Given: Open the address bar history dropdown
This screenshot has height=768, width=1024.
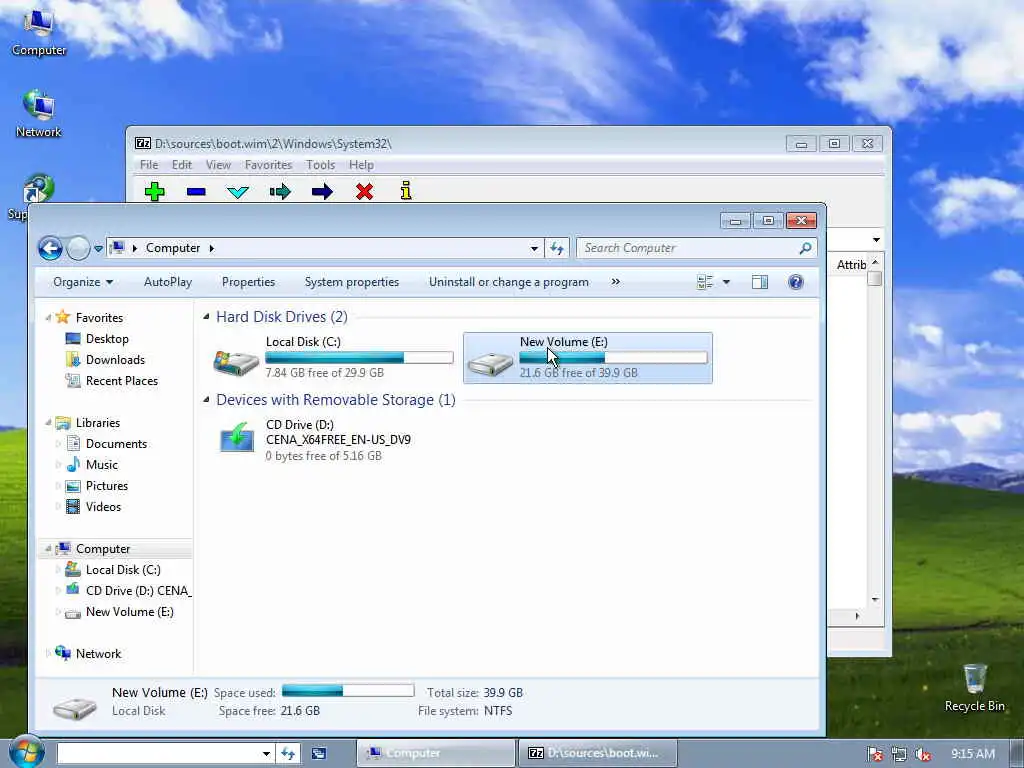Looking at the screenshot, I should [x=534, y=248].
